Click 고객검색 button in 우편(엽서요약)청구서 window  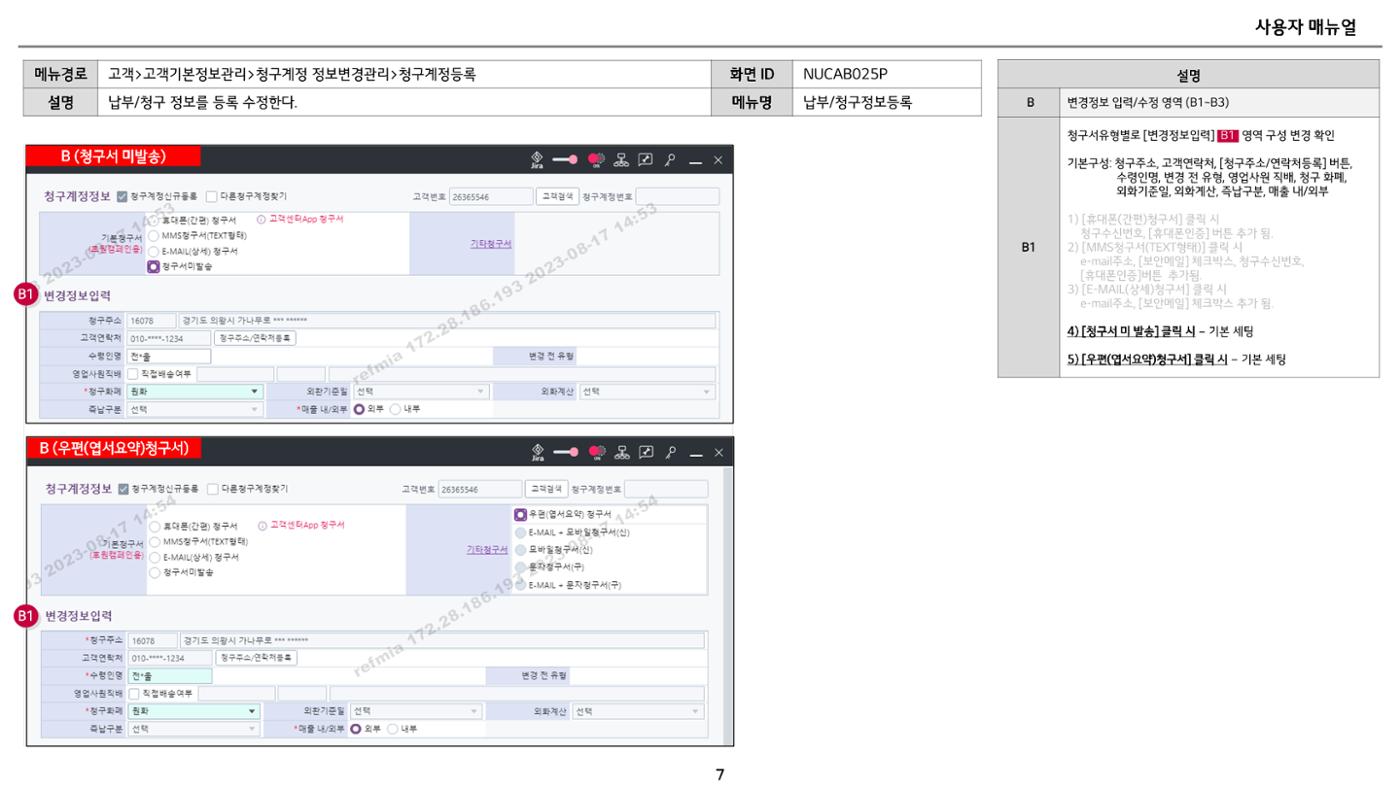[x=546, y=489]
